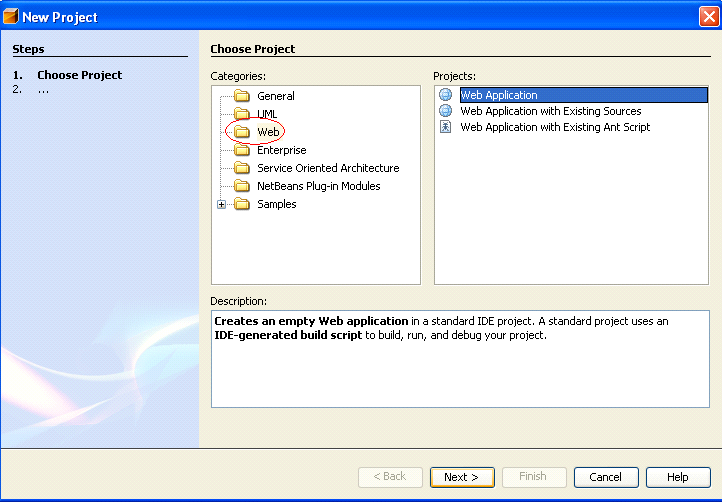Click the globe icon beside Web Application

445,95
